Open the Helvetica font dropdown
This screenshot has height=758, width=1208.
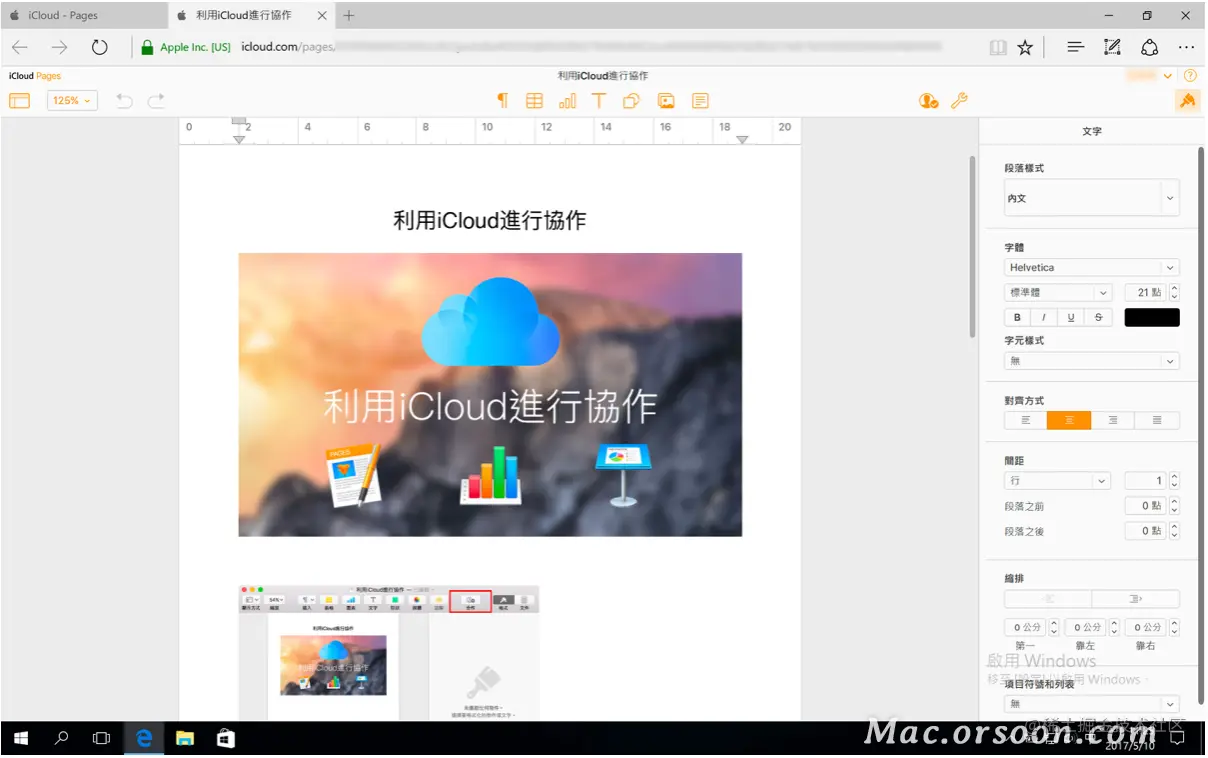(1092, 267)
